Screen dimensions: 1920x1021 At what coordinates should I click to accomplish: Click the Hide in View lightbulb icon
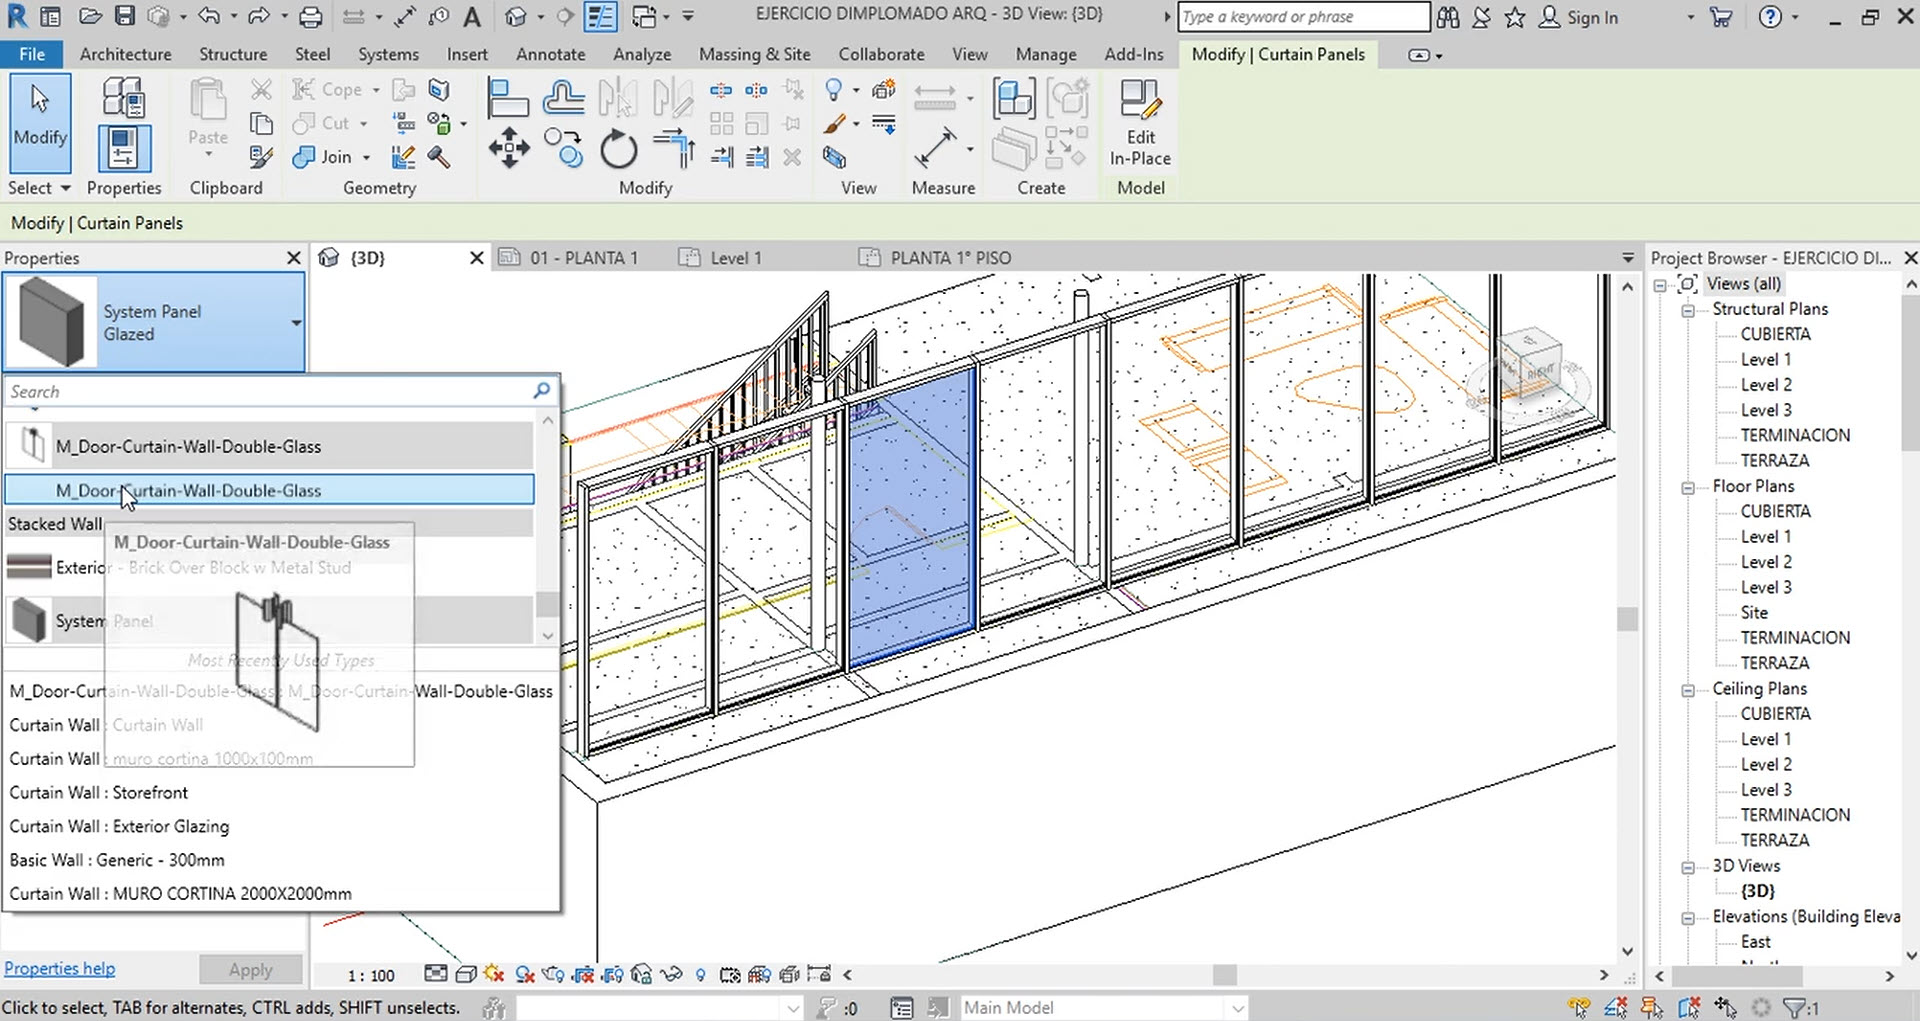tap(834, 91)
